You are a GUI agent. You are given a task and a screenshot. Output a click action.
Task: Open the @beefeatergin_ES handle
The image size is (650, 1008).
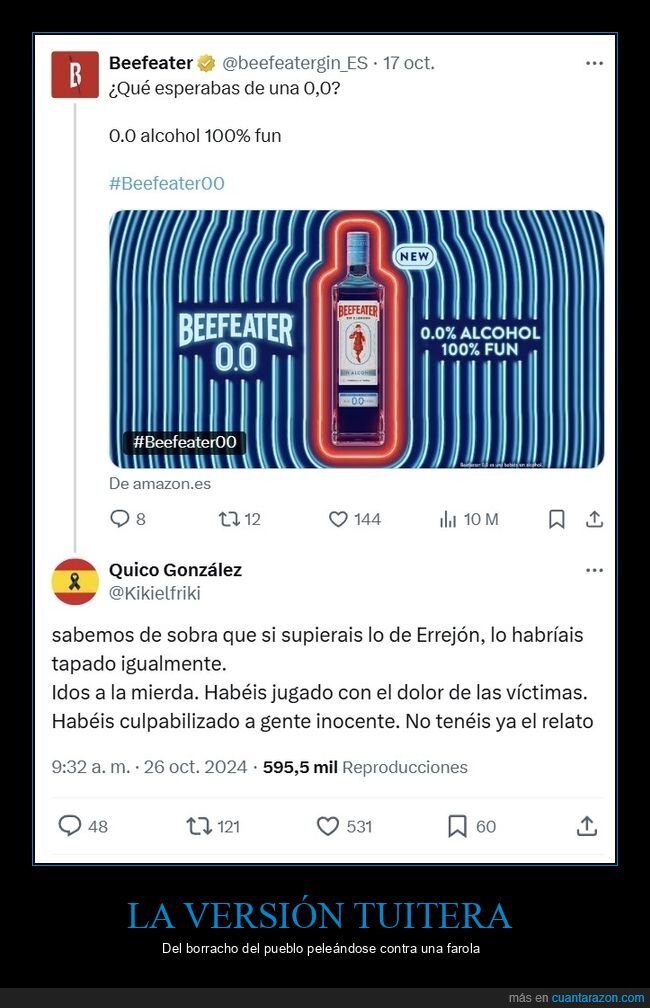pos(294,63)
